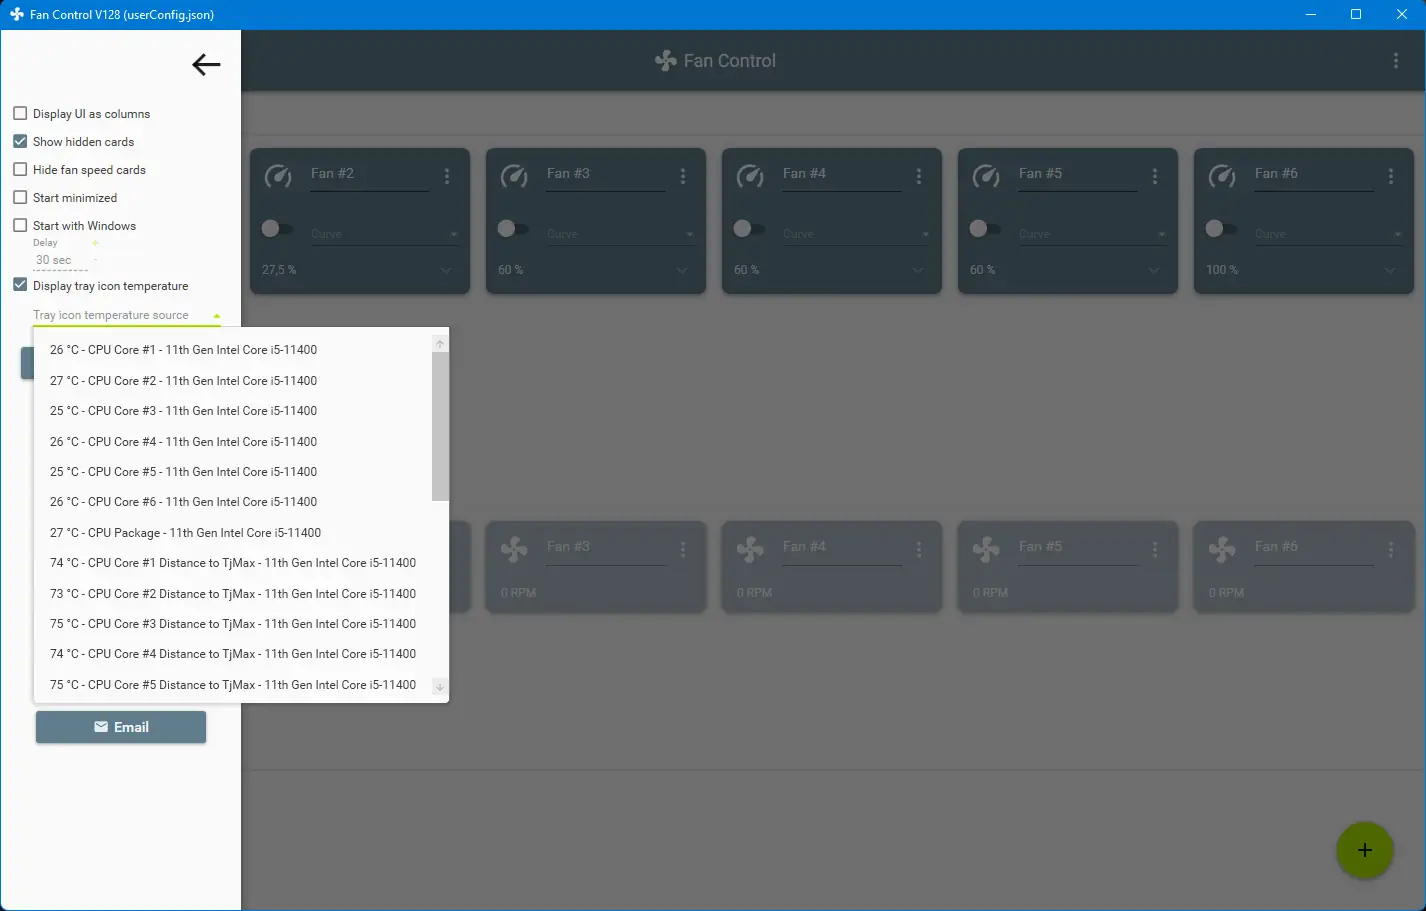The height and width of the screenshot is (911, 1426).
Task: Toggle the Fan #3 manual control switch
Action: pos(513,229)
